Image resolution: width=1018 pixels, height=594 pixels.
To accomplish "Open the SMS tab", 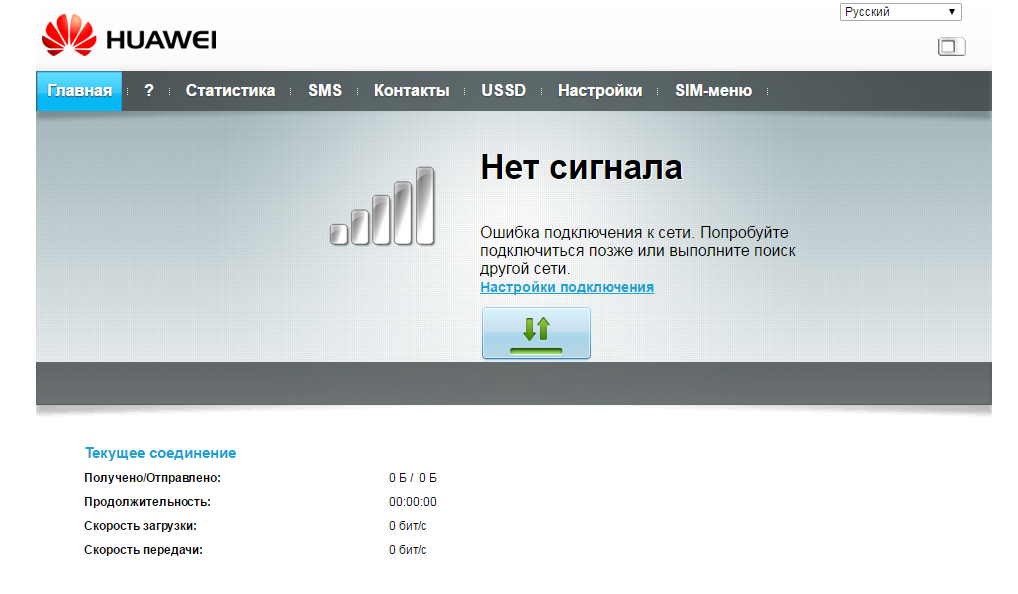I will pyautogui.click(x=325, y=91).
